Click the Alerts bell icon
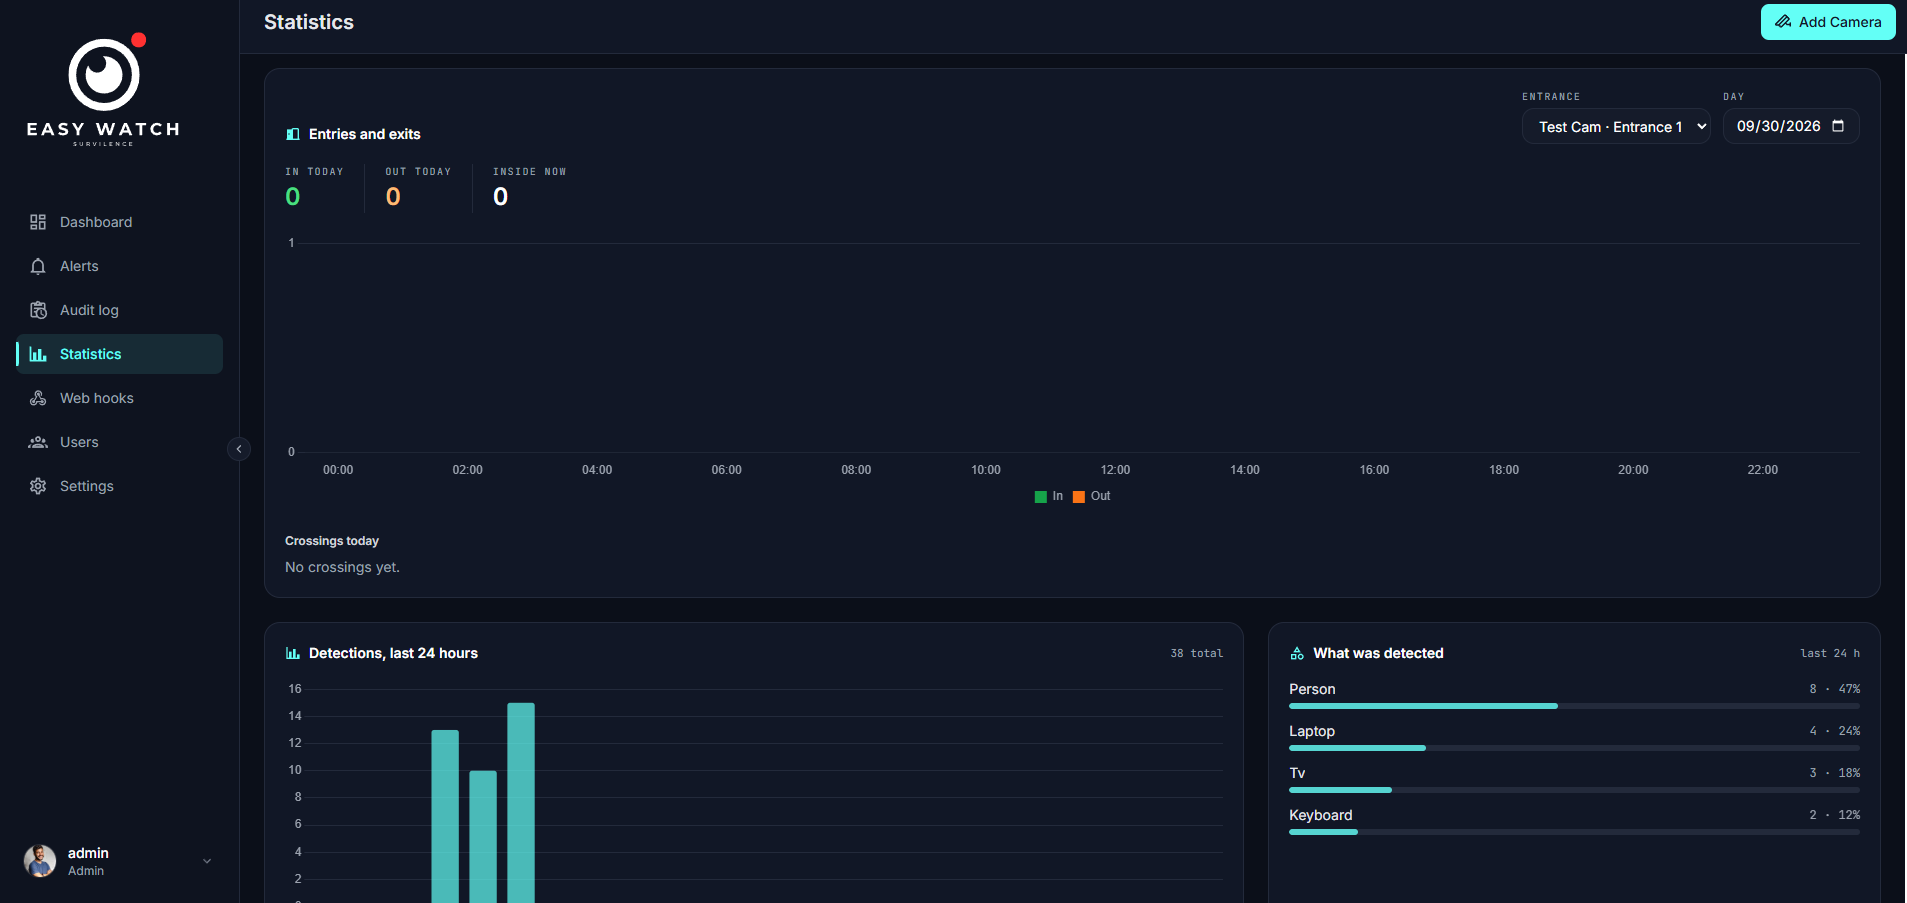Screen dimensions: 1907x903 coord(38,266)
